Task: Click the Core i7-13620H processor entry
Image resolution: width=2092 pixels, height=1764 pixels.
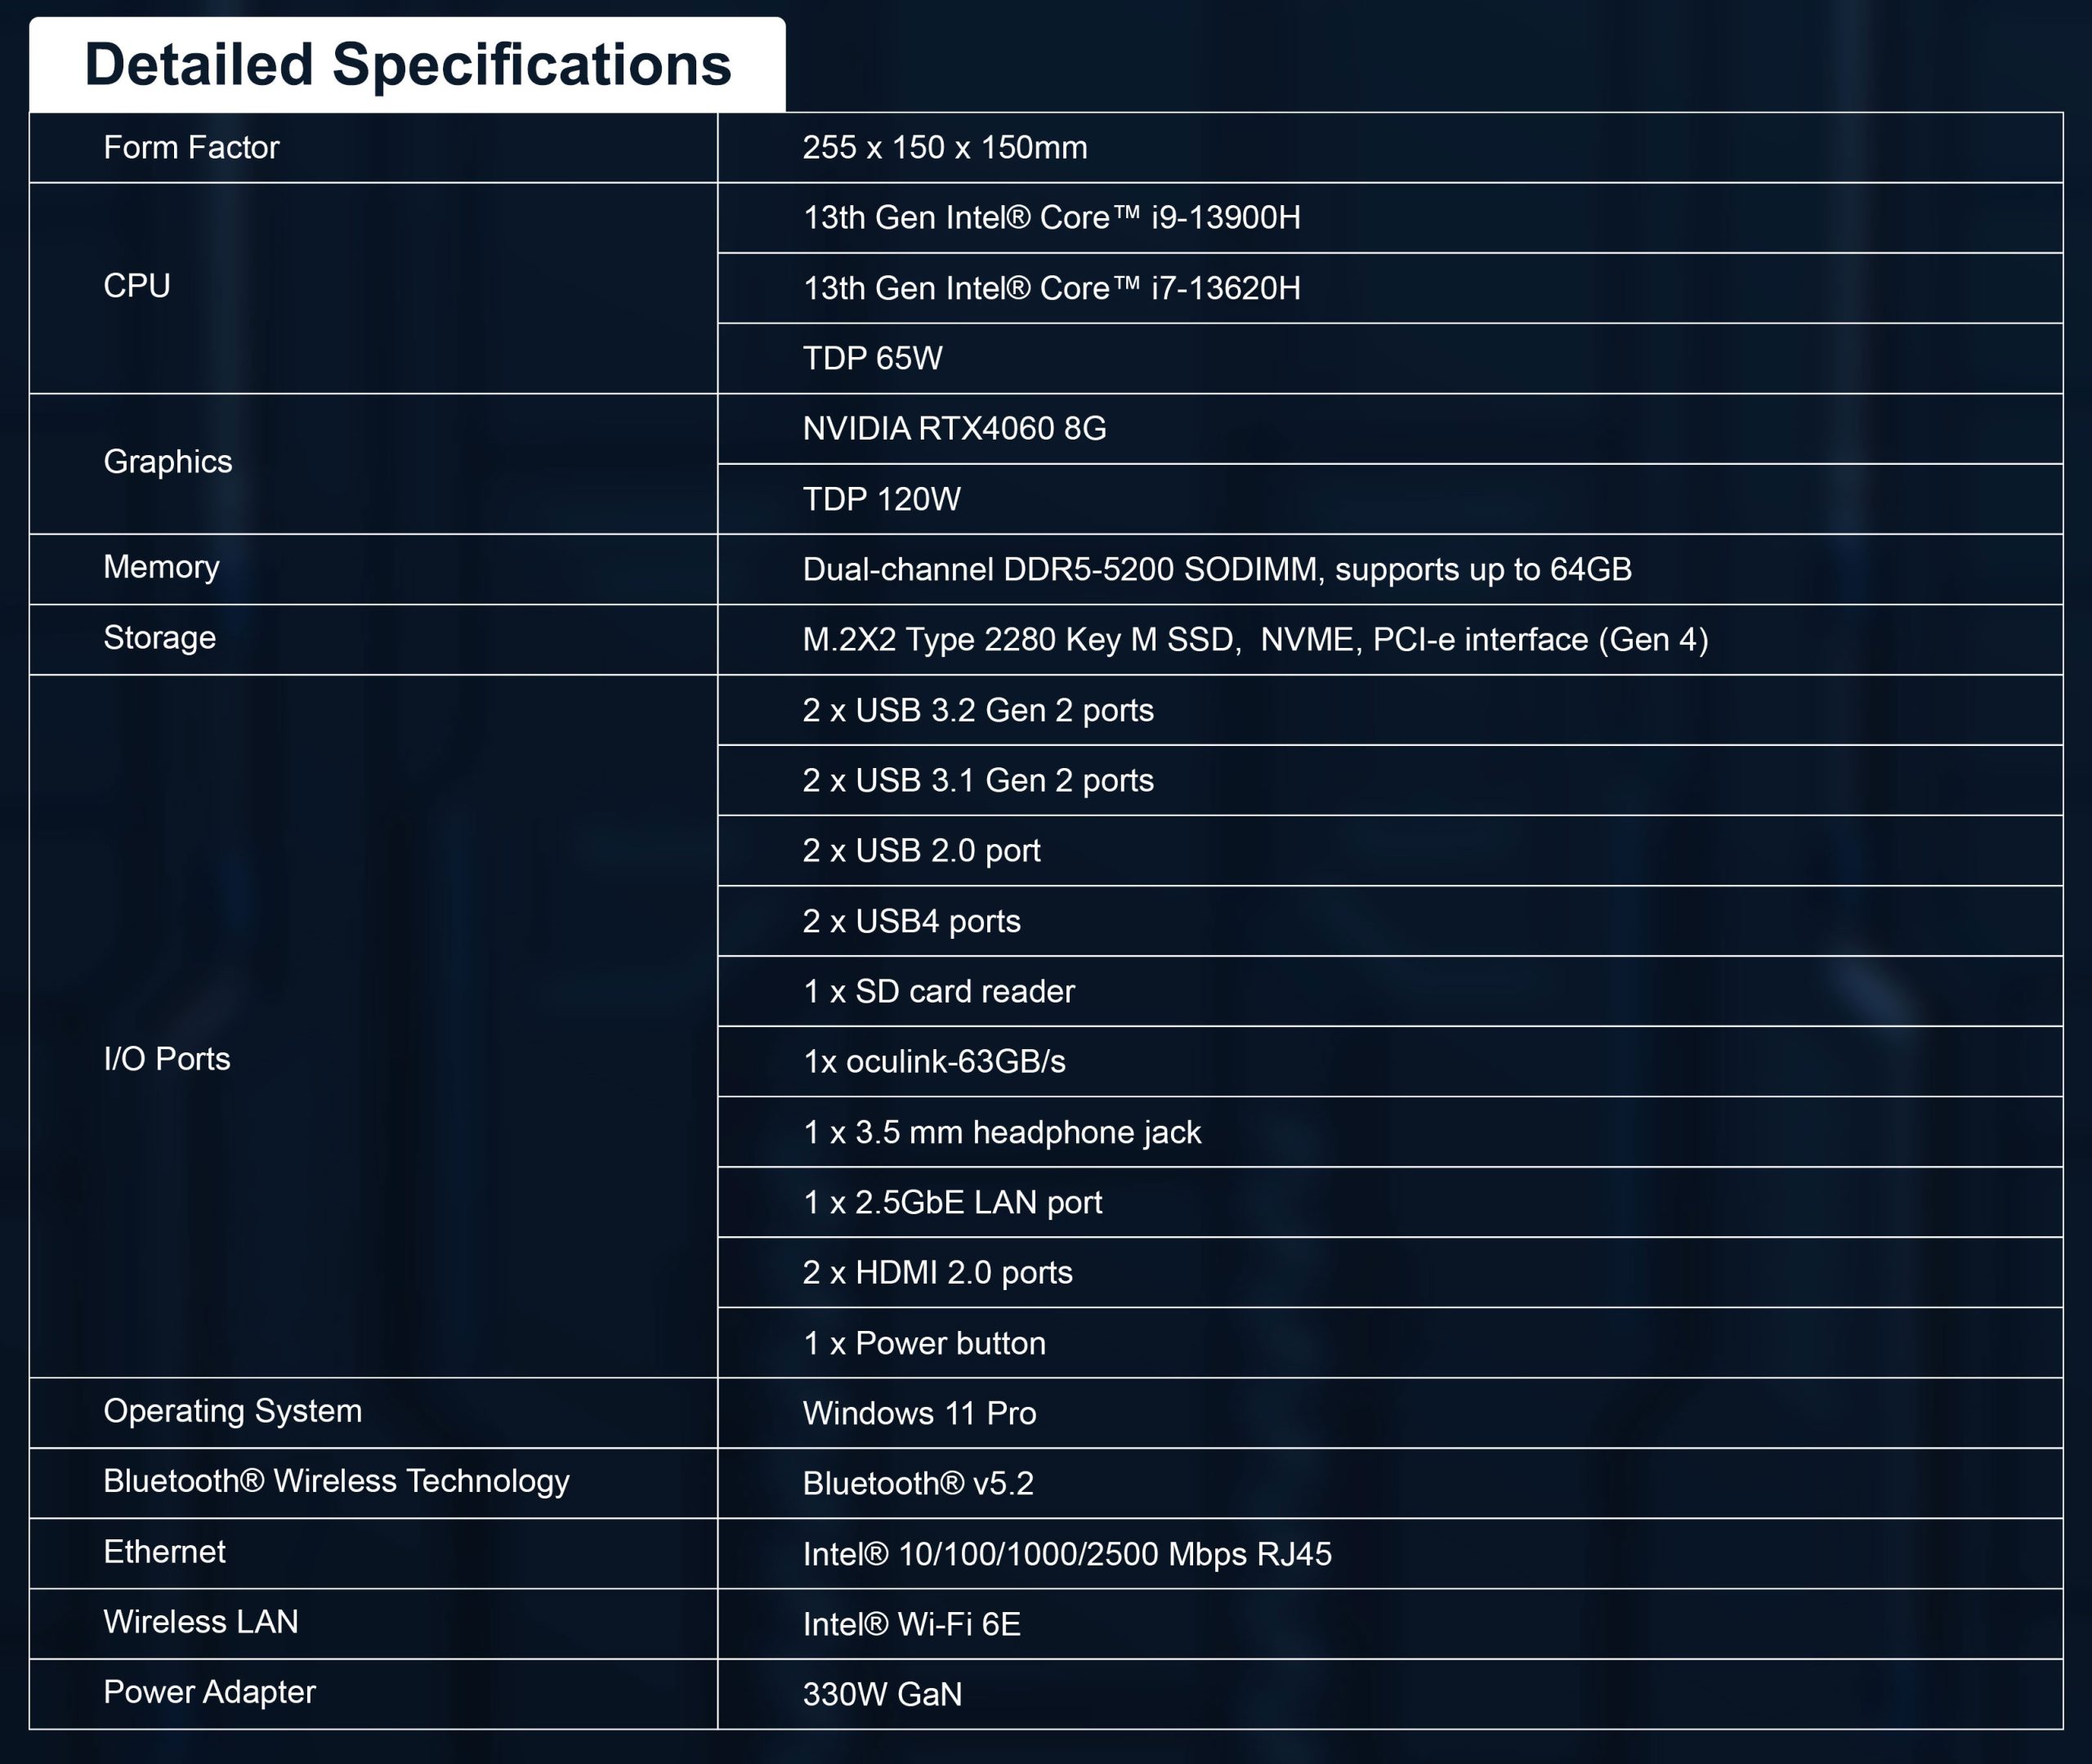Action: tap(1051, 288)
